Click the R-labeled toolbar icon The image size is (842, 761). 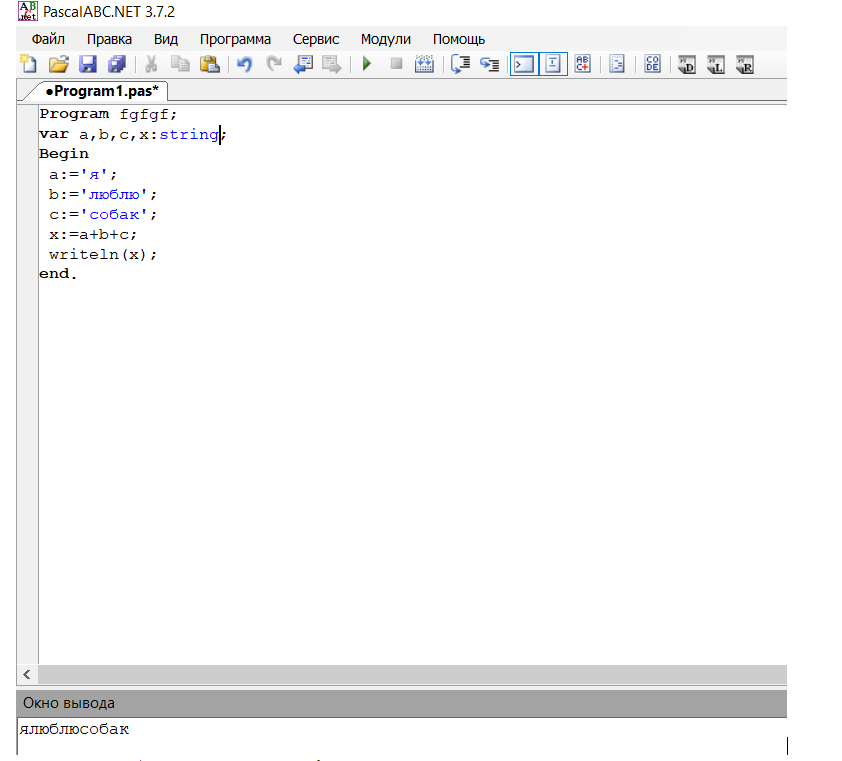745,64
